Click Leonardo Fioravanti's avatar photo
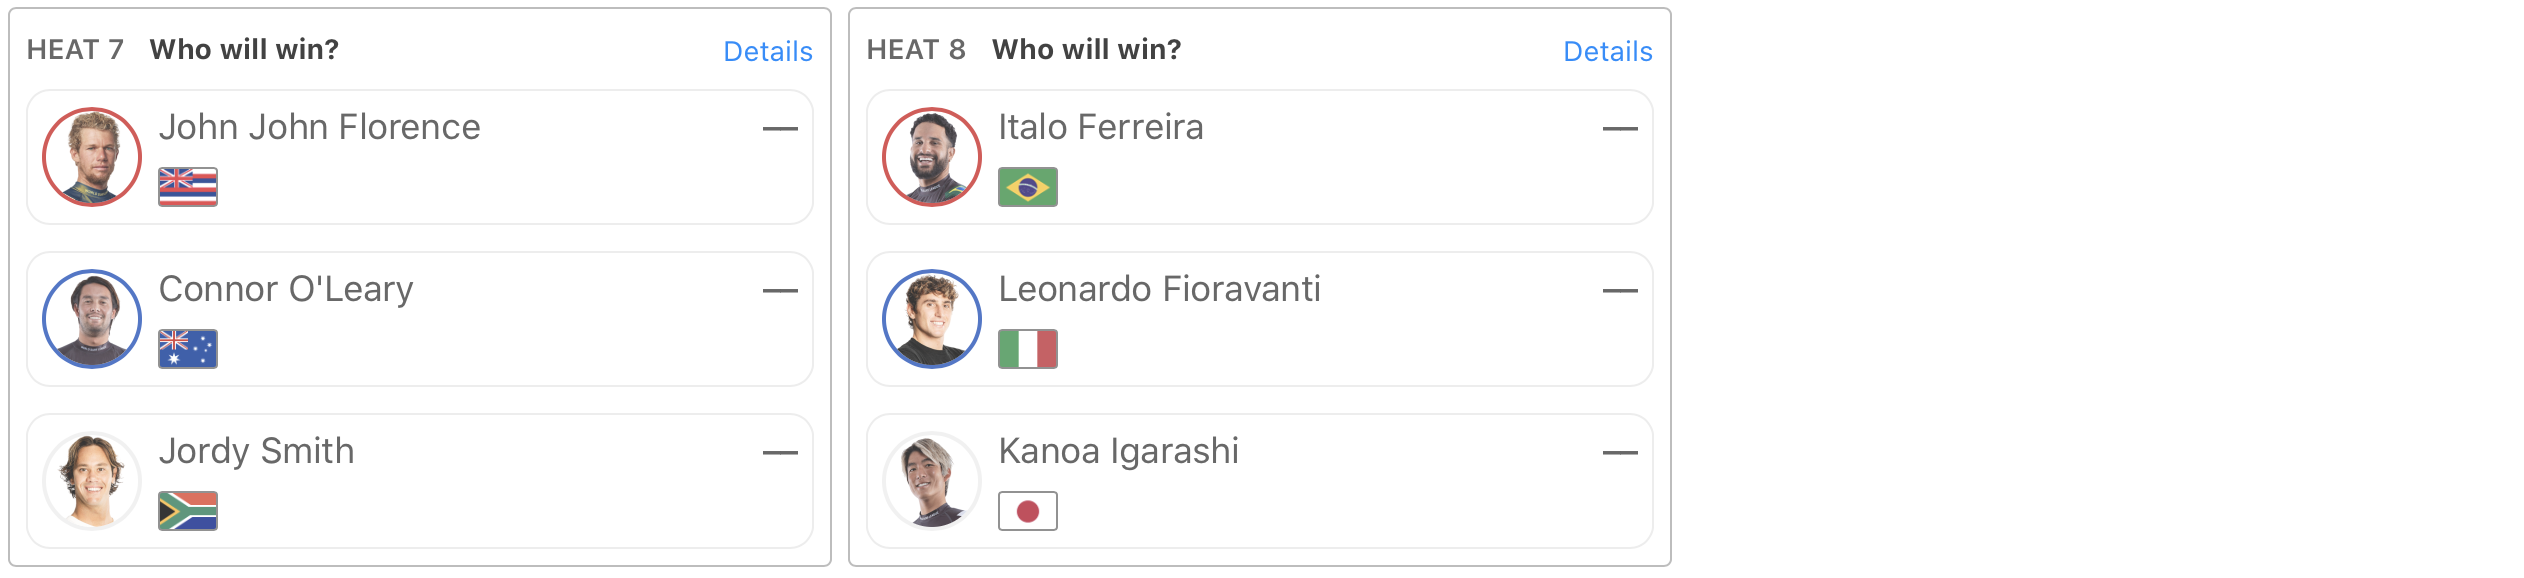Screen dimensions: 2524x578 (932, 319)
